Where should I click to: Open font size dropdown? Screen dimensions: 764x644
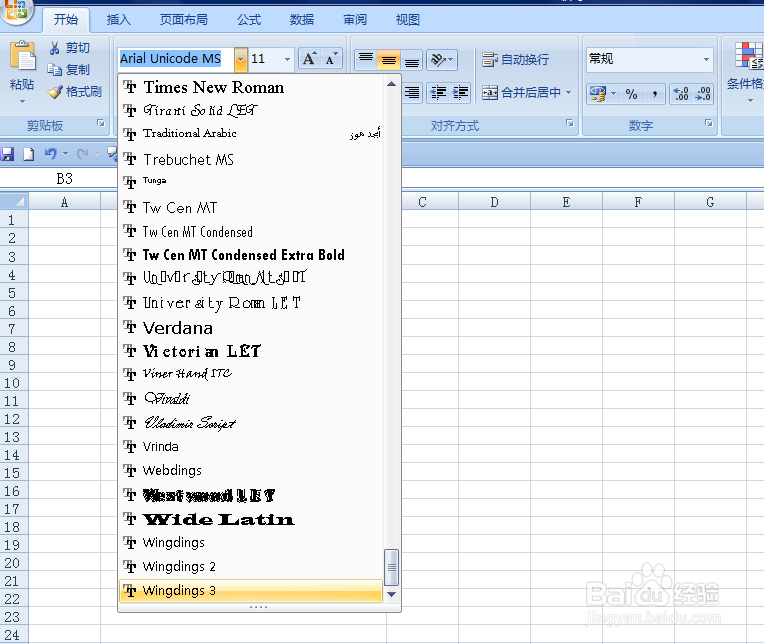pos(287,59)
